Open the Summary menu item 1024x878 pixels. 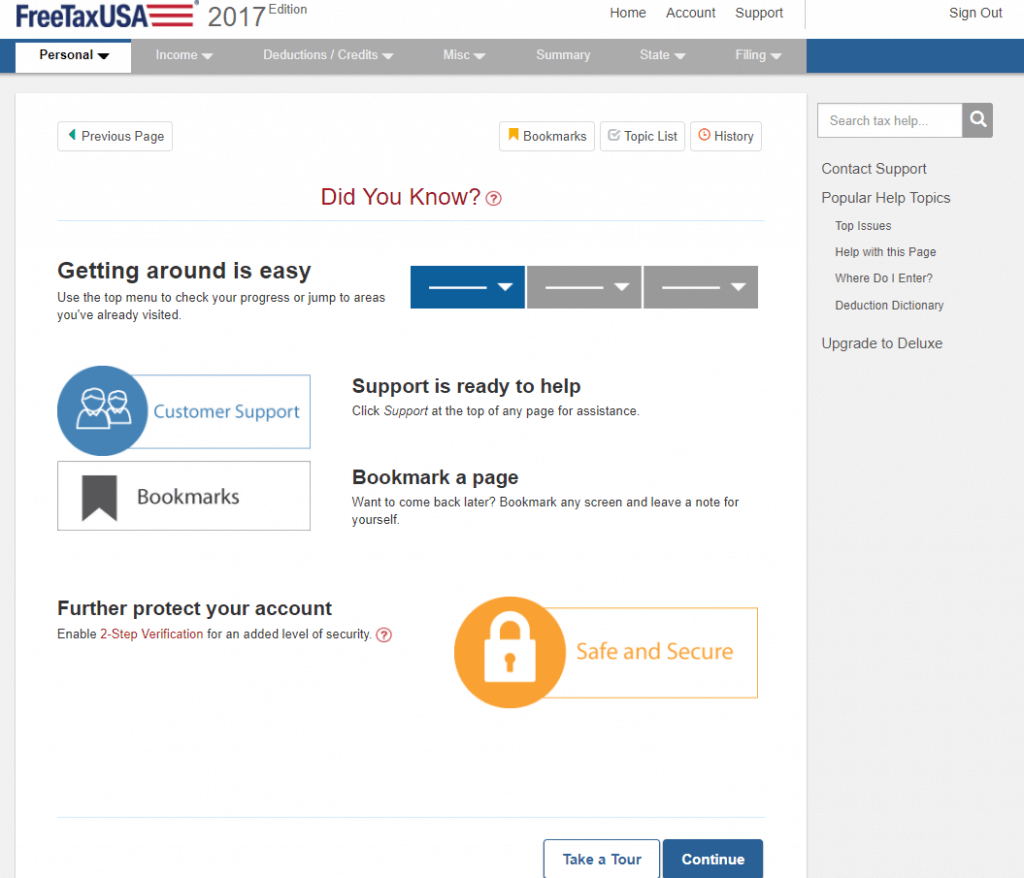coord(563,55)
